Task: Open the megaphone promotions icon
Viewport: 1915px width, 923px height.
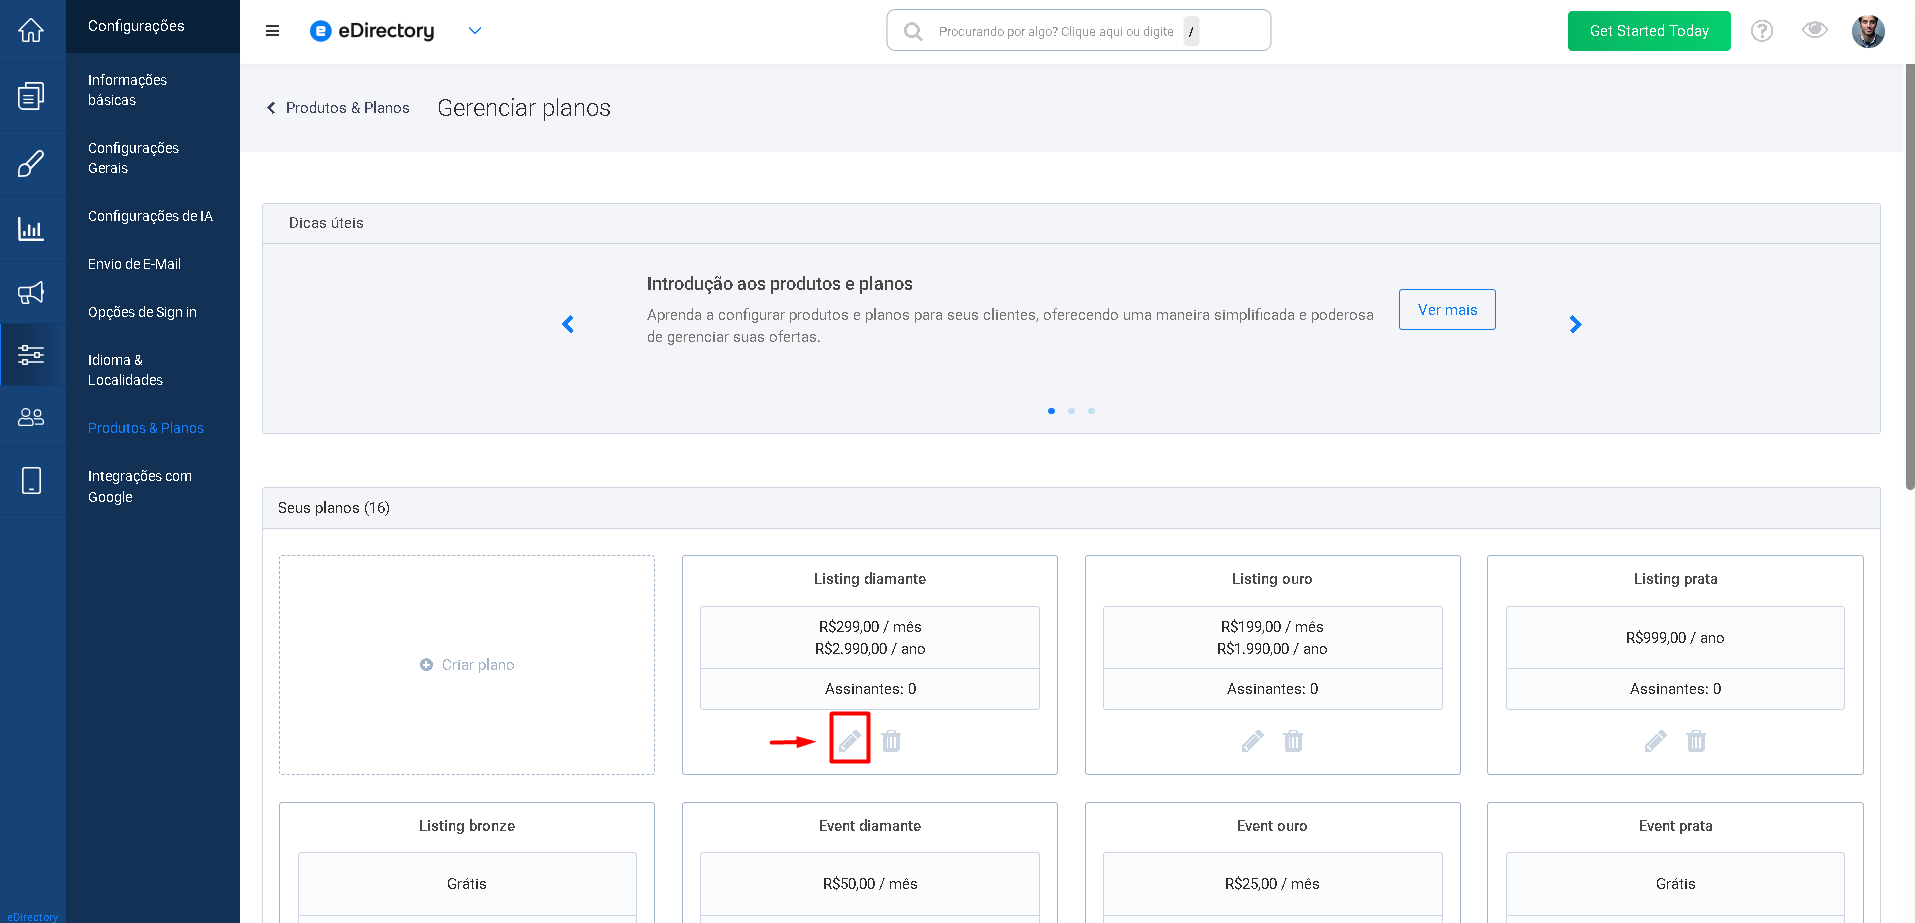Action: click(x=31, y=292)
